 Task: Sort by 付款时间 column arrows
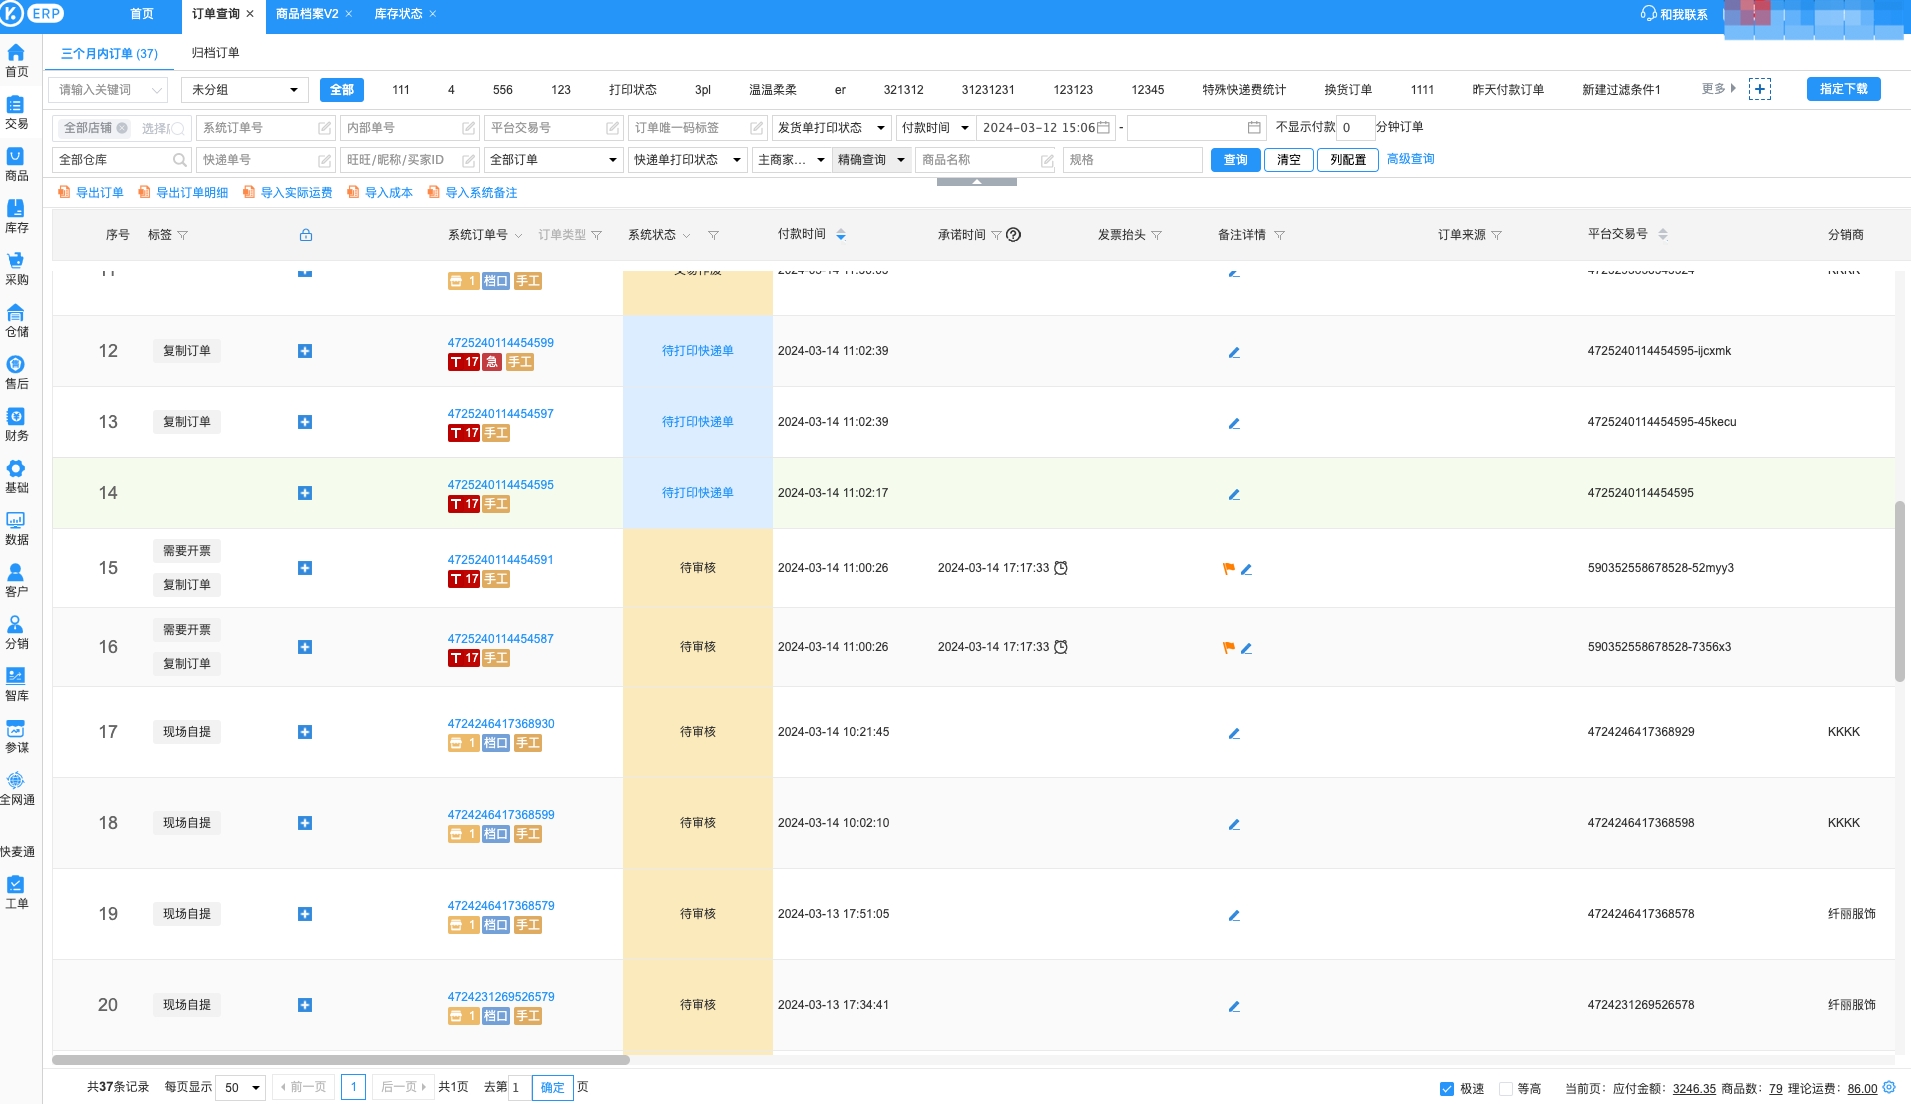coord(841,235)
